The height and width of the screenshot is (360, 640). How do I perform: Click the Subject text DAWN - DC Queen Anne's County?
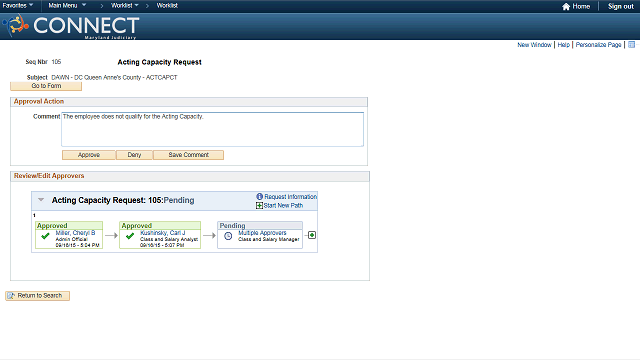pos(114,77)
